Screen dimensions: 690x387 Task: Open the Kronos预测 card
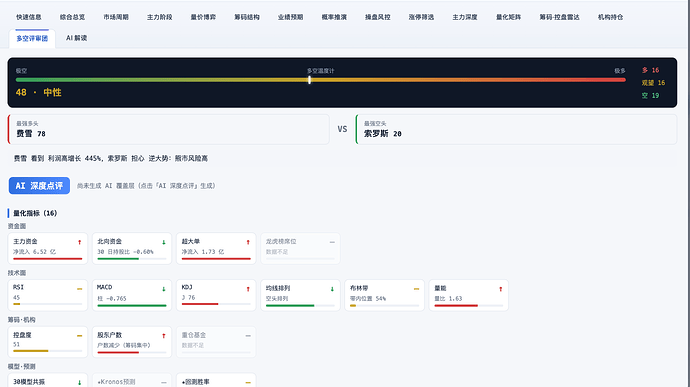(132, 380)
